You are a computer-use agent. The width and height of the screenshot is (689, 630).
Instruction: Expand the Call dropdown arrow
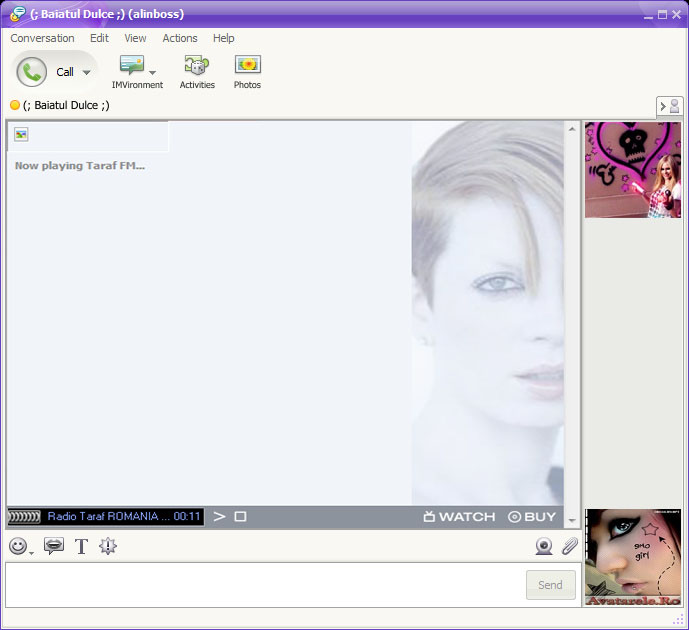(87, 72)
